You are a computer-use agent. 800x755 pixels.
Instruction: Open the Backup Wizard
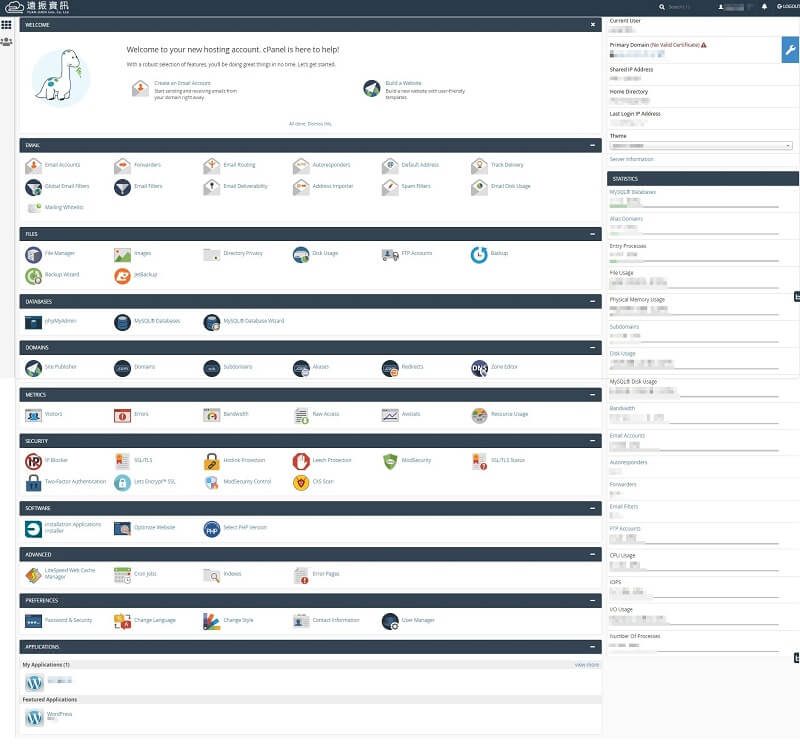pyautogui.click(x=62, y=276)
